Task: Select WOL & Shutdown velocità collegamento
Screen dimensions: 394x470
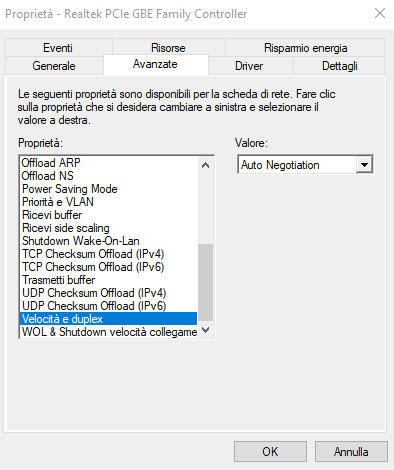Action: (109, 332)
